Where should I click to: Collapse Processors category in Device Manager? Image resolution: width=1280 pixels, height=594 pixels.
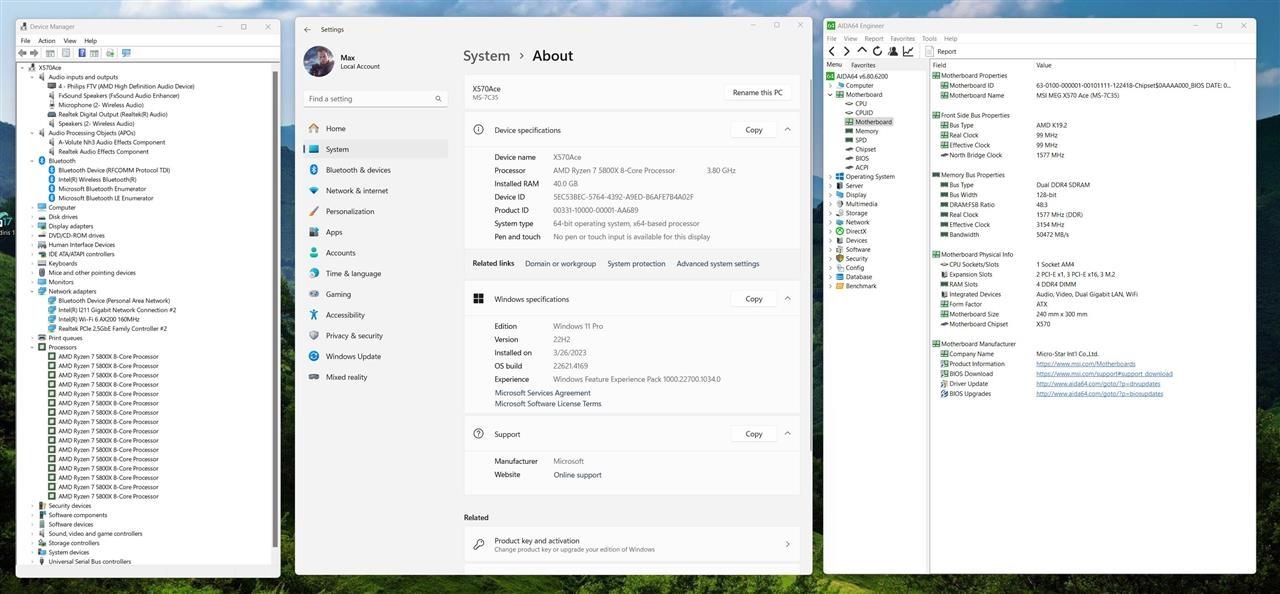[32, 347]
